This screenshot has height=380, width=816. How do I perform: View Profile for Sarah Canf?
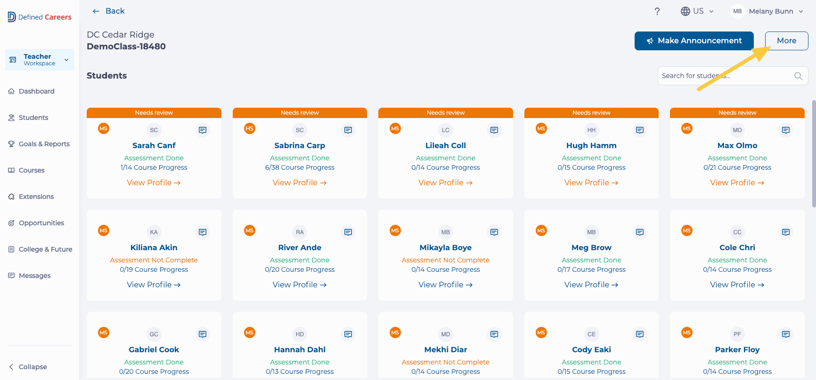[x=154, y=183]
